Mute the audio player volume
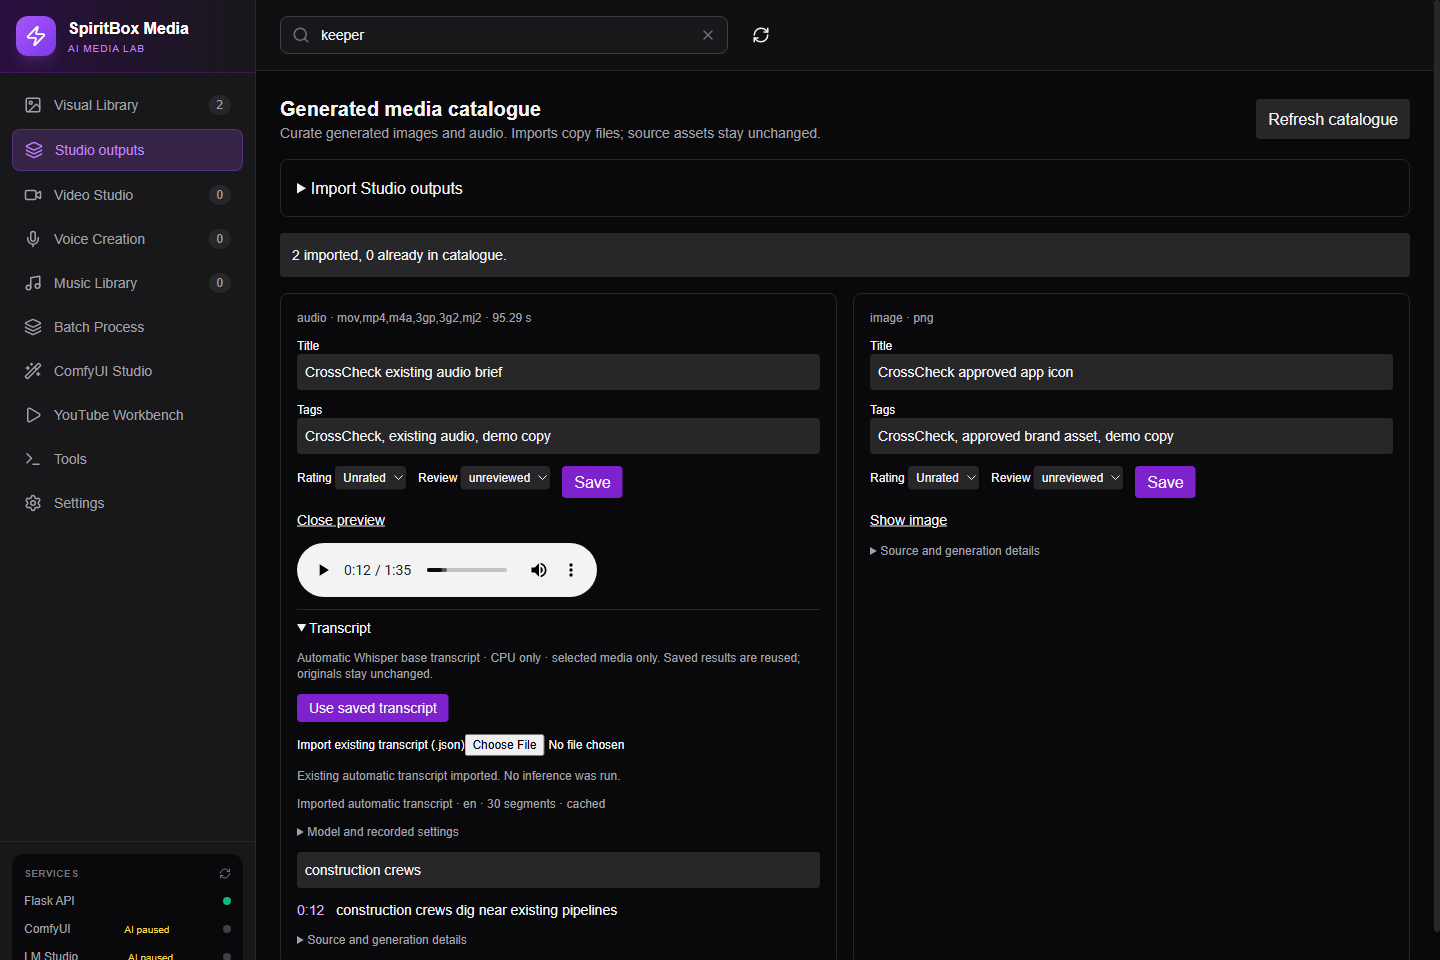The height and width of the screenshot is (960, 1440). pyautogui.click(x=539, y=570)
